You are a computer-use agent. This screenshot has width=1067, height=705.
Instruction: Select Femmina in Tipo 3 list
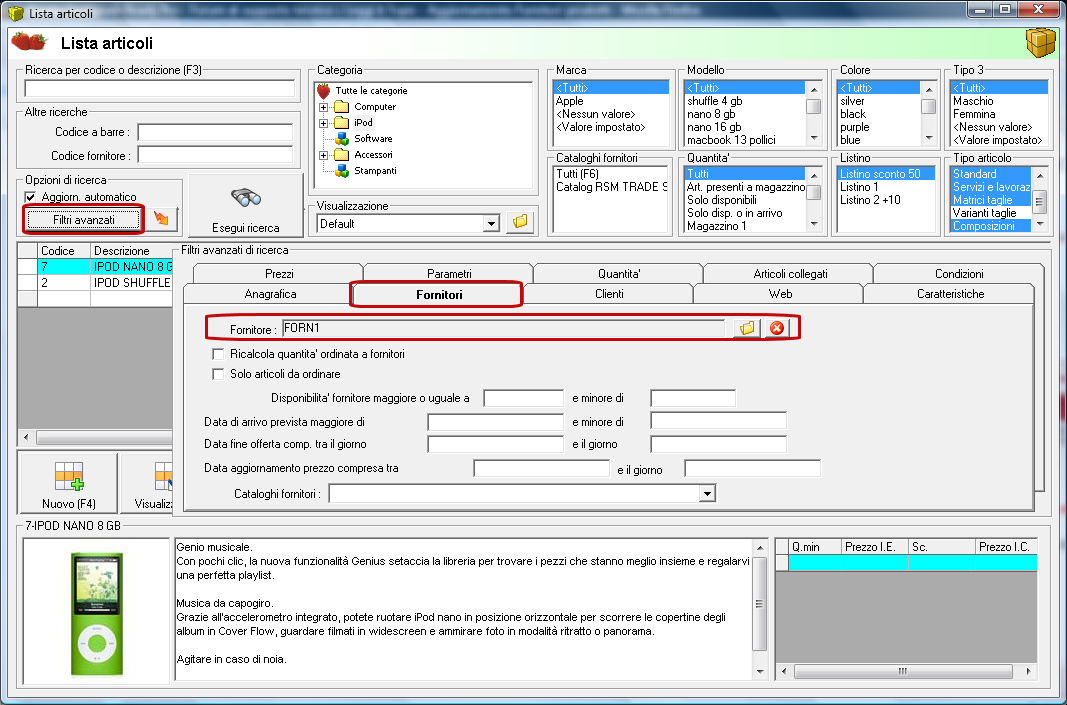(974, 114)
